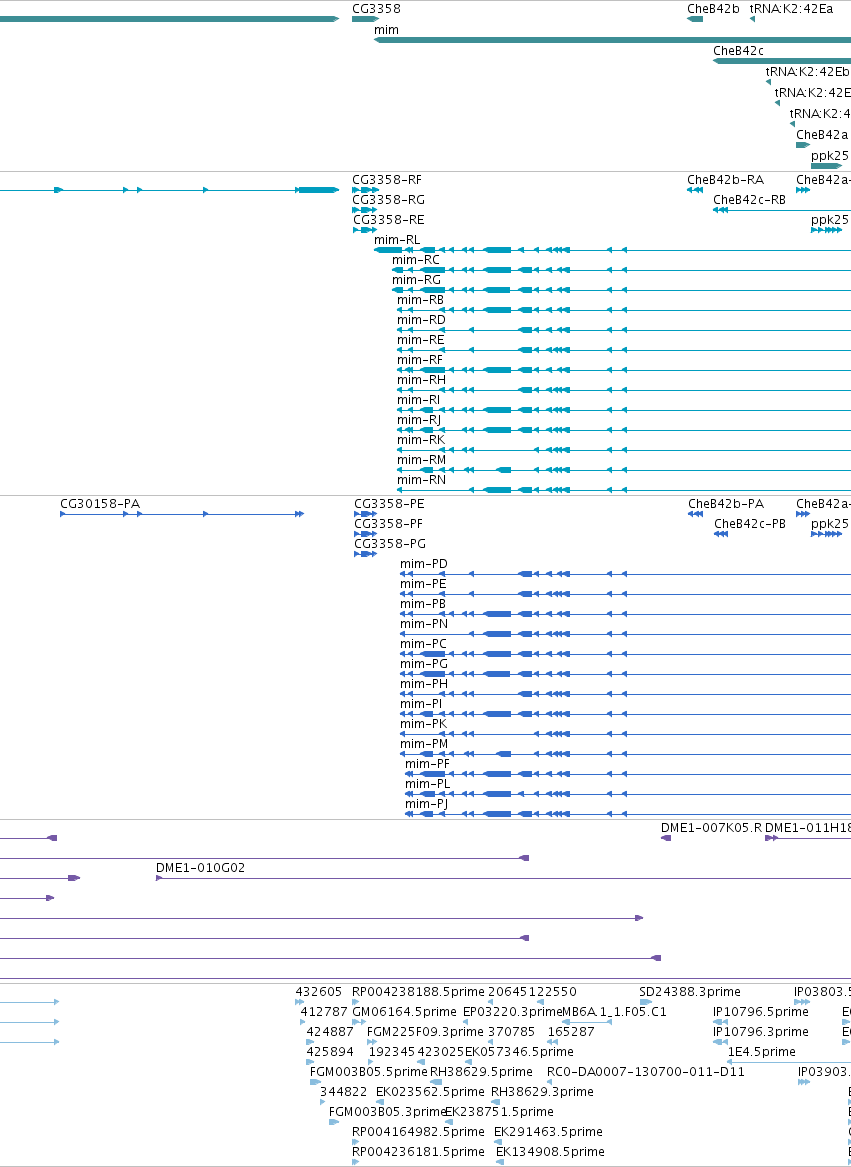Open EST IP10796.3prime

[761, 1032]
